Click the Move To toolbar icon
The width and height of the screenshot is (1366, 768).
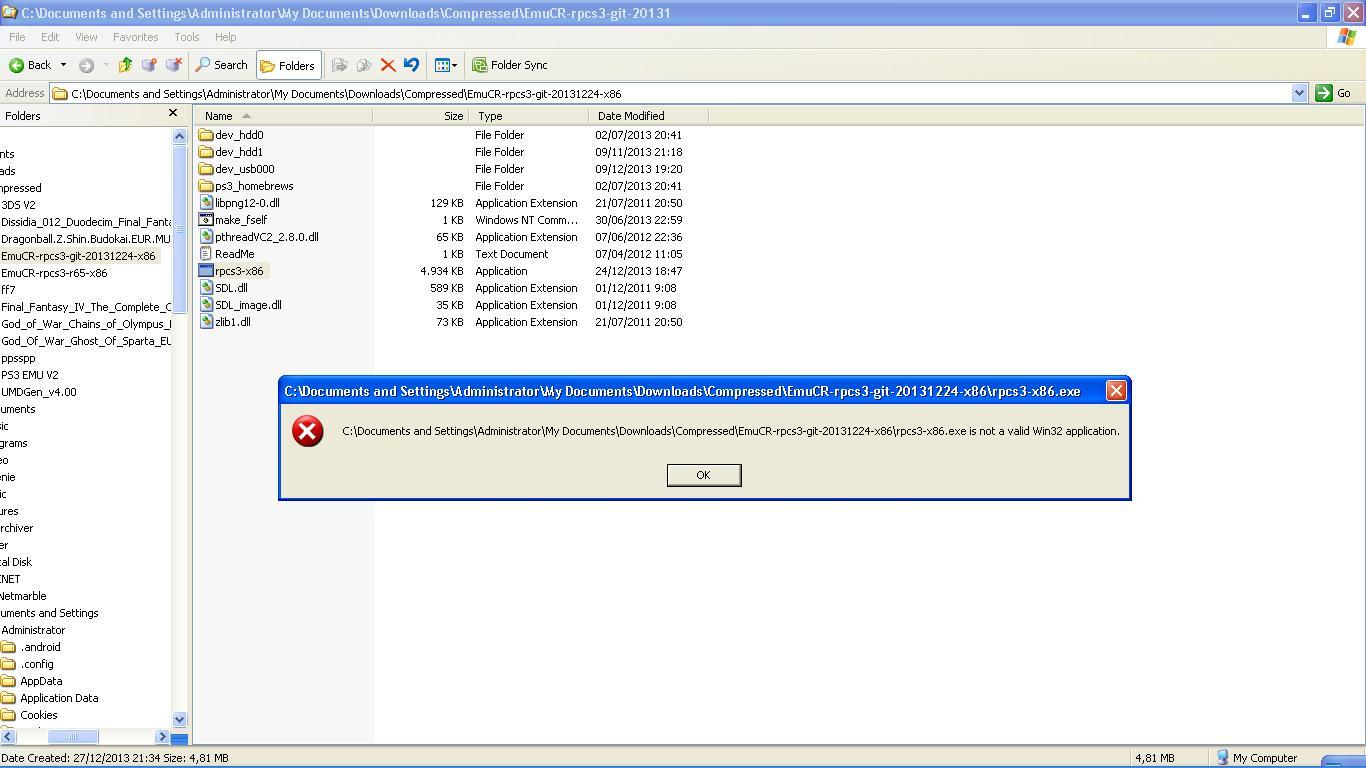coord(340,65)
